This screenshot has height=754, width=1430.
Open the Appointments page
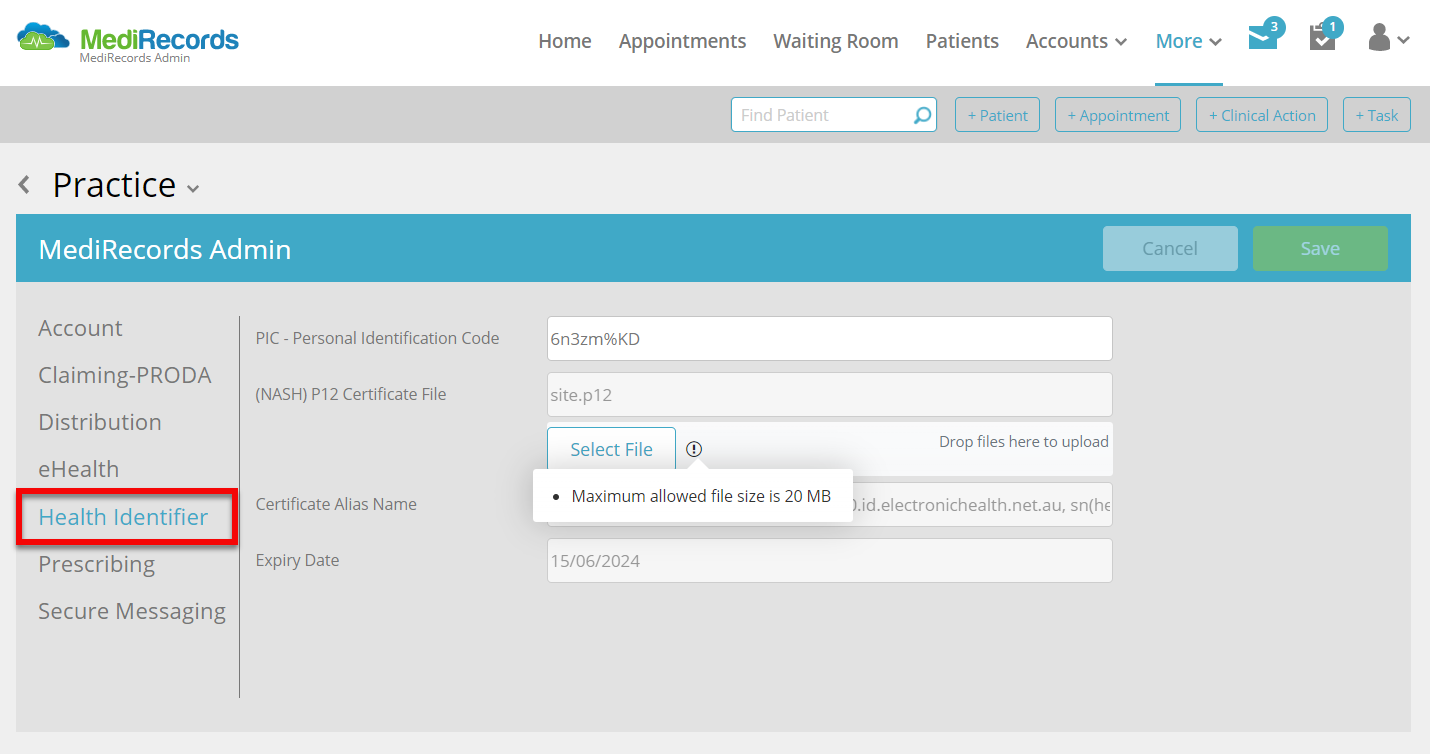682,41
